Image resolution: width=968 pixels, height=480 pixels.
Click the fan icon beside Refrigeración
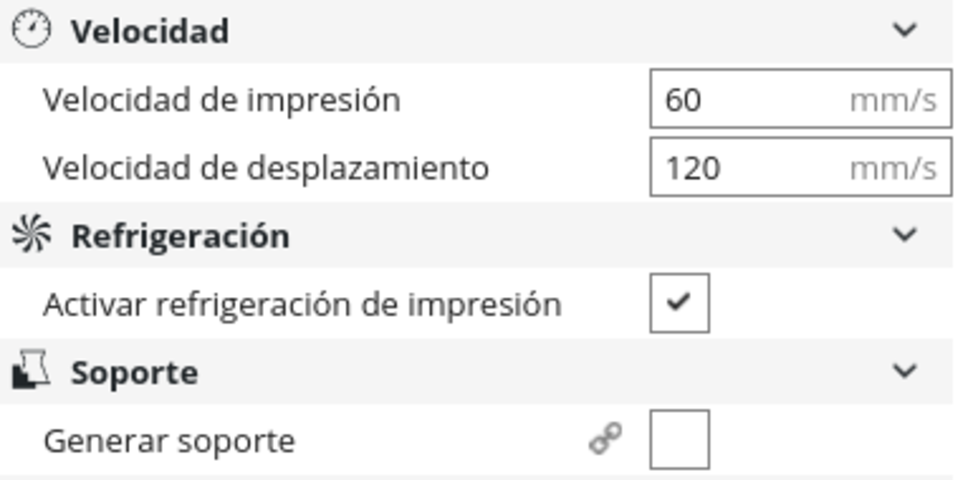point(31,235)
